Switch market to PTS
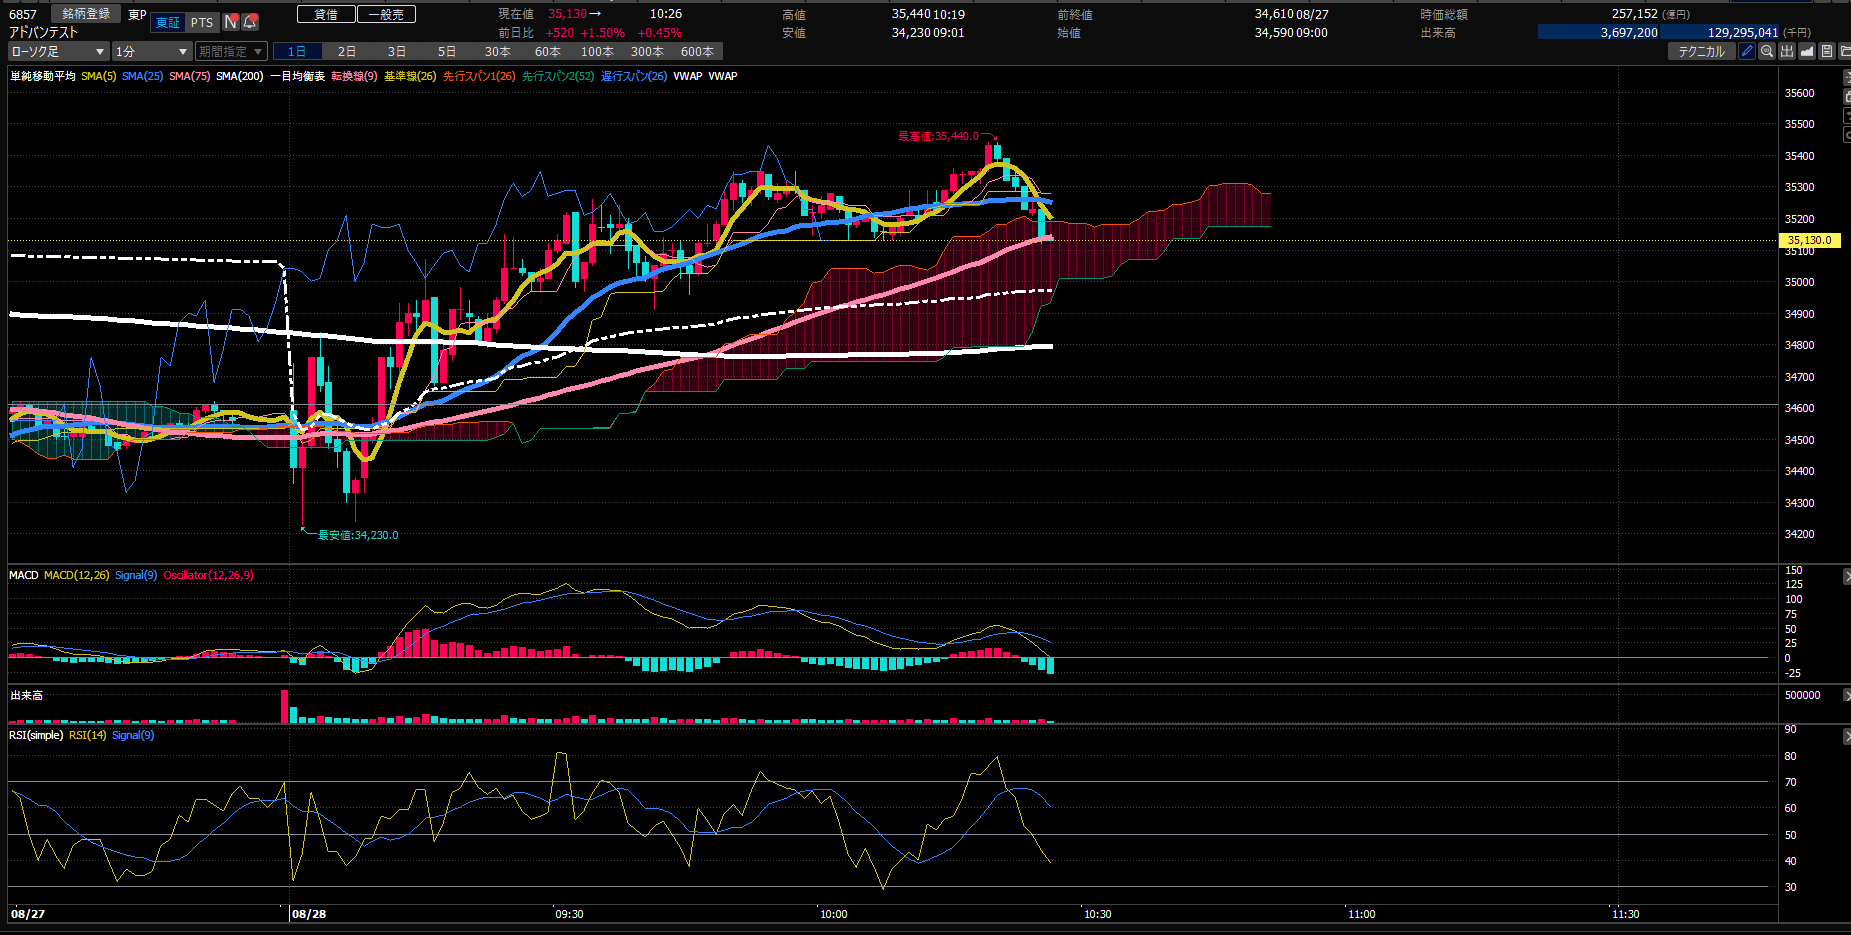 [x=202, y=23]
